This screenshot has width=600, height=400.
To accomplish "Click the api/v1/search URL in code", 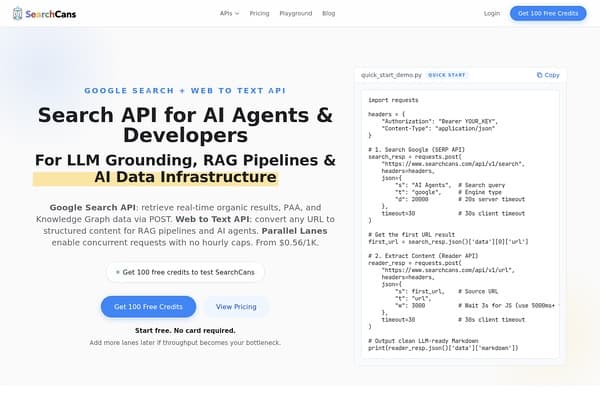I will pos(453,164).
